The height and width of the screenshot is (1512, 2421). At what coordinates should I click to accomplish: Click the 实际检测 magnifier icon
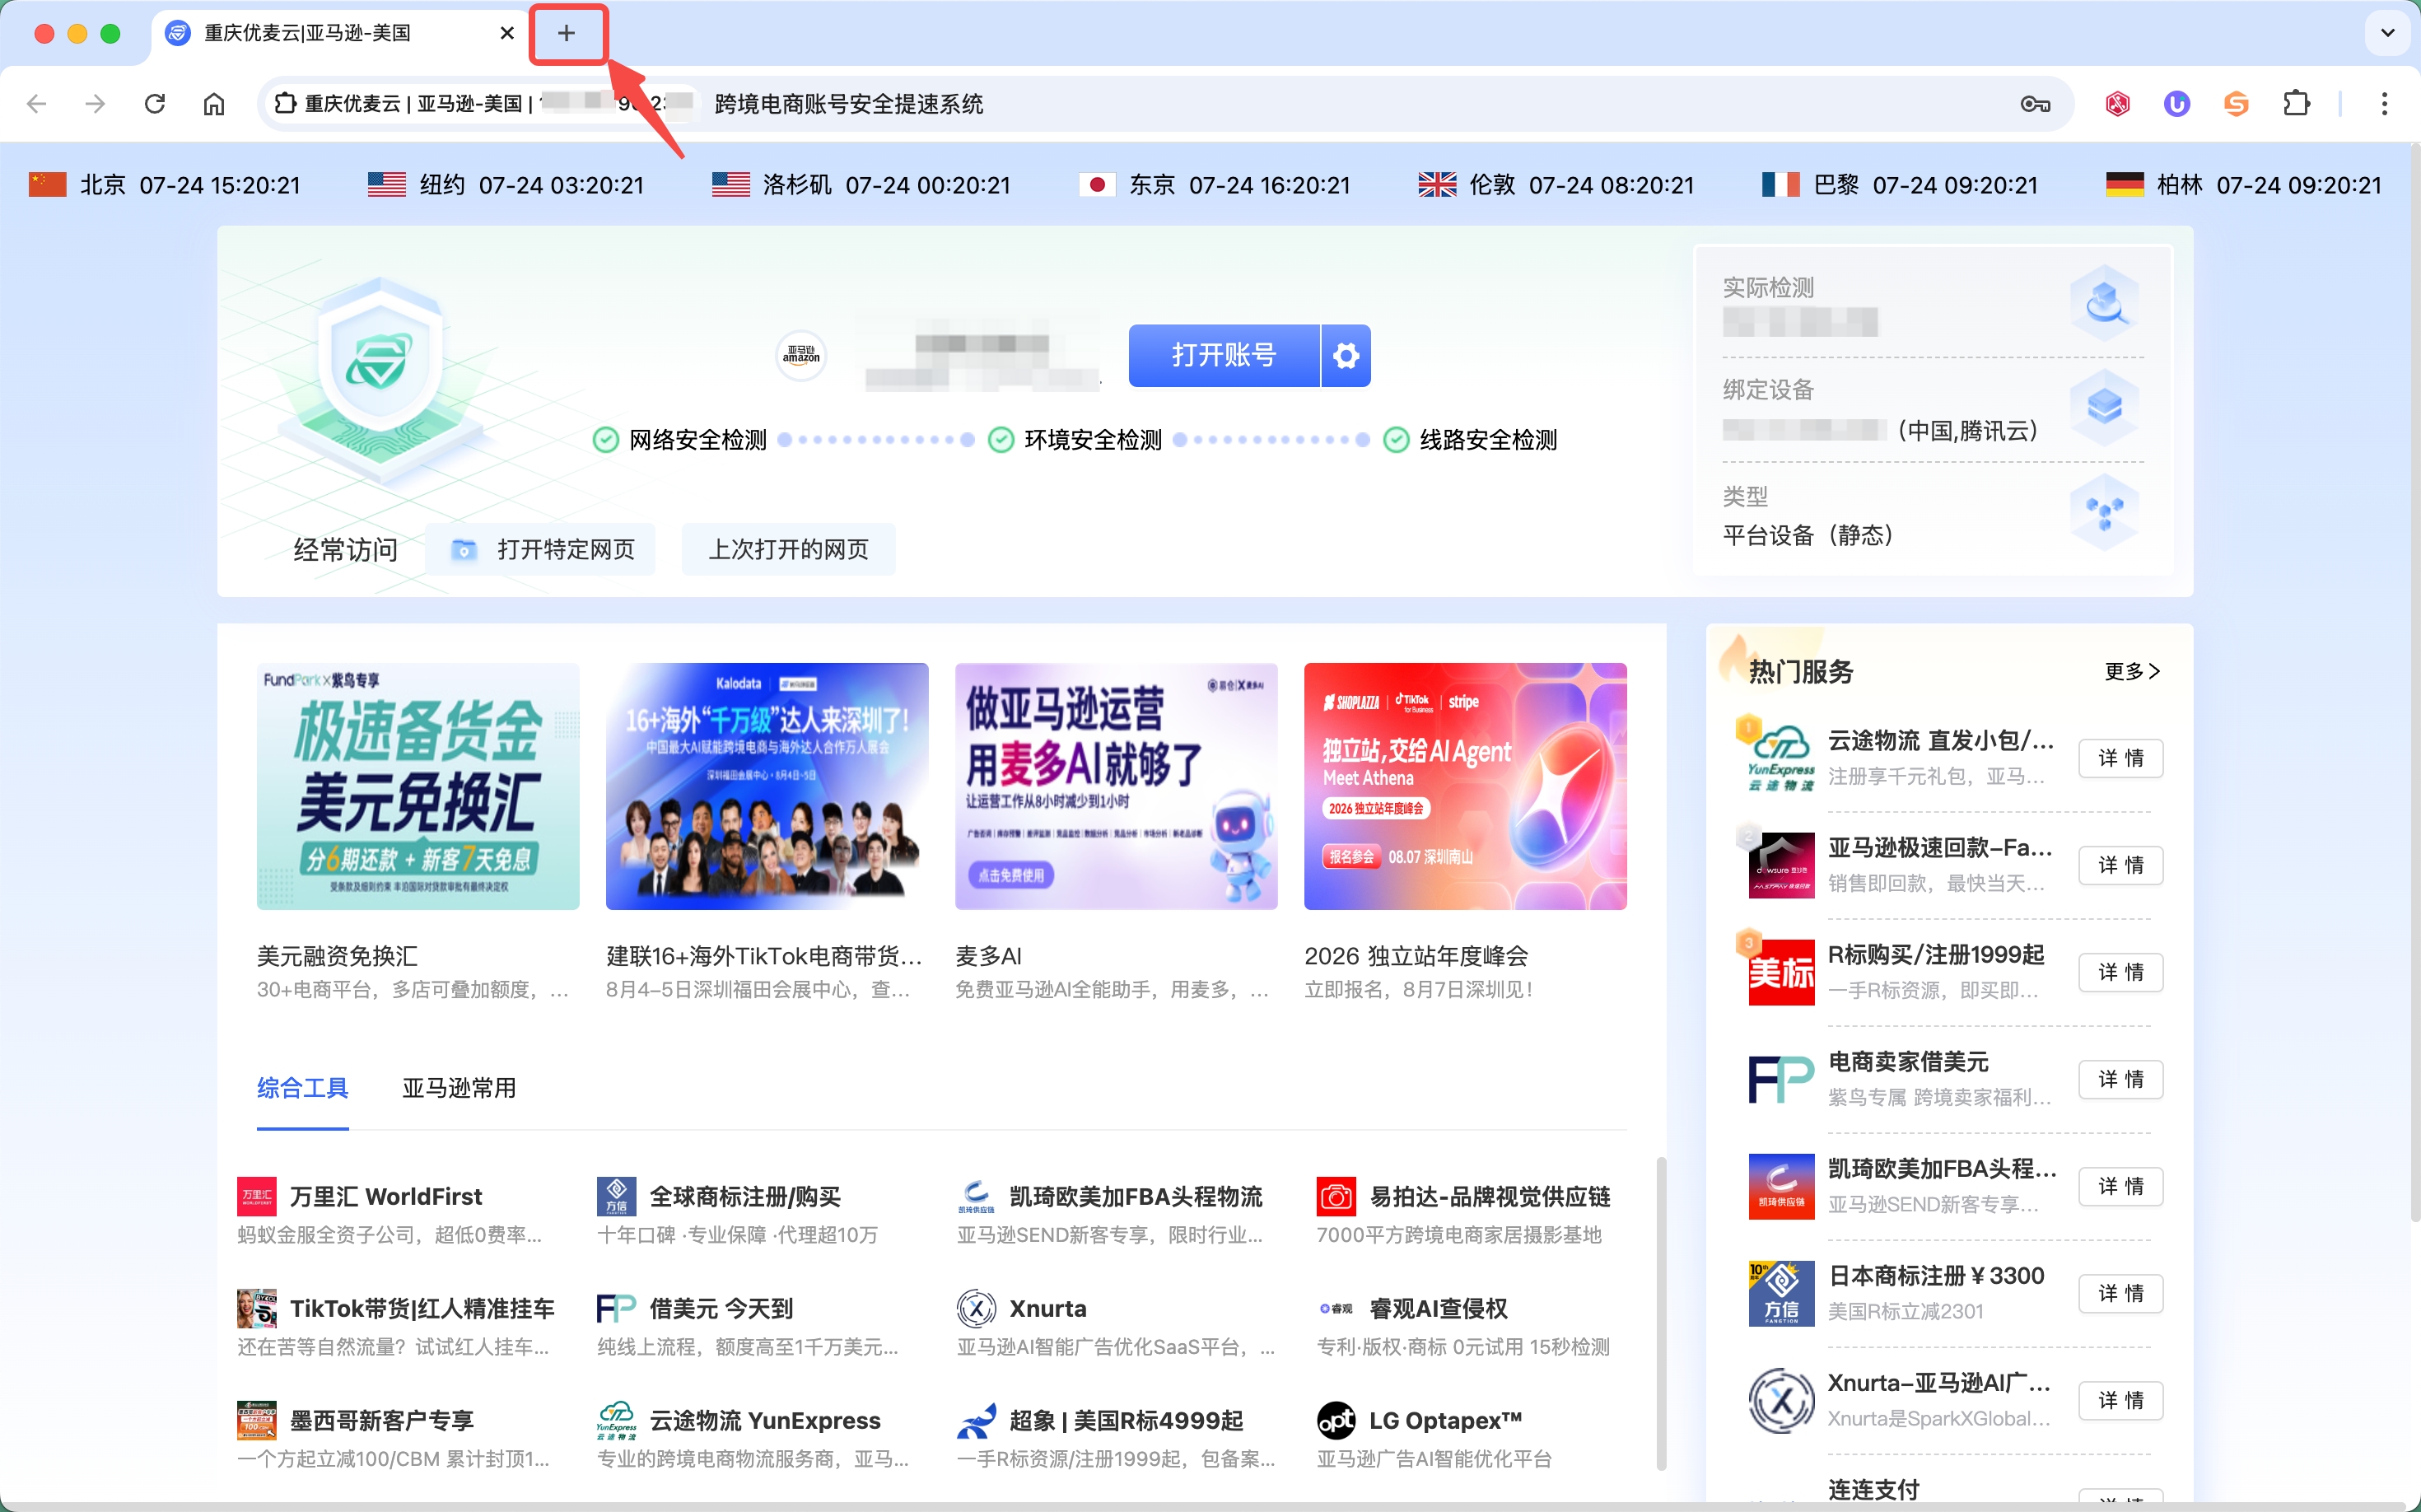2104,302
